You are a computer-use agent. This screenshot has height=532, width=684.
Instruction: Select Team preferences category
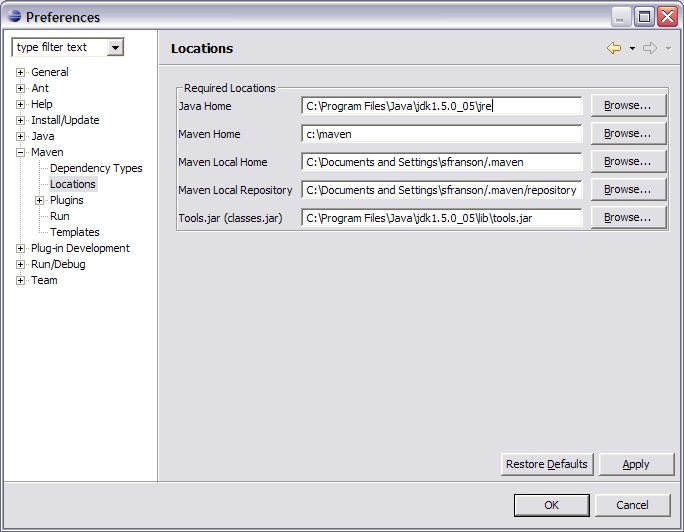pyautogui.click(x=44, y=280)
